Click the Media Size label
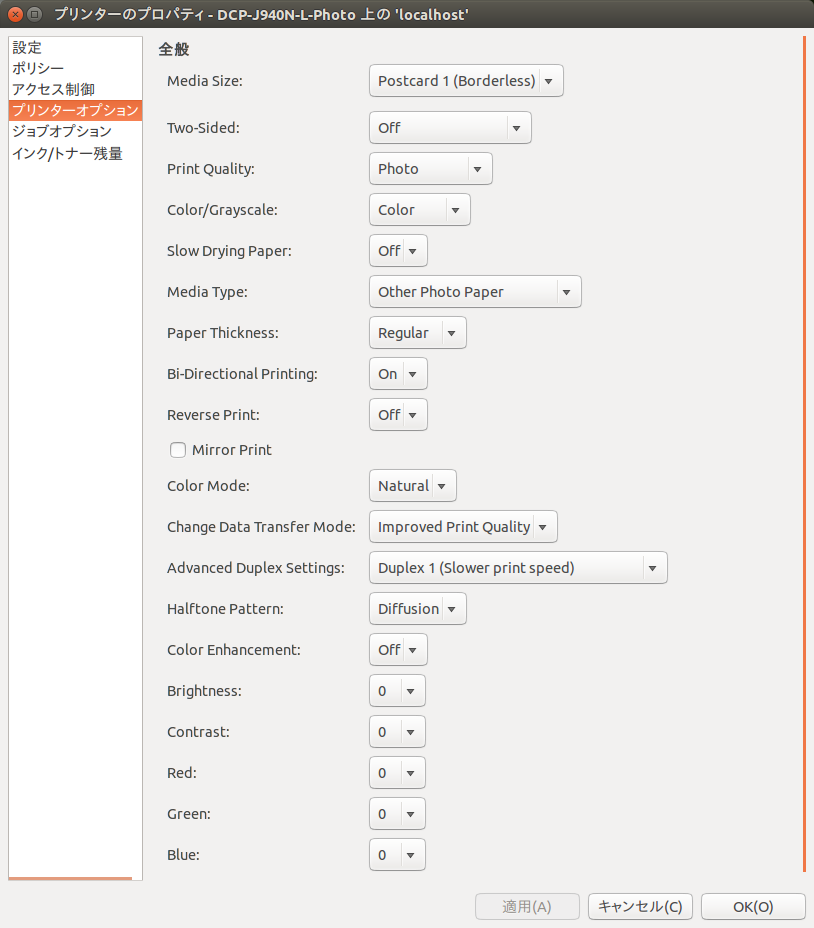Image resolution: width=814 pixels, height=928 pixels. [x=205, y=81]
